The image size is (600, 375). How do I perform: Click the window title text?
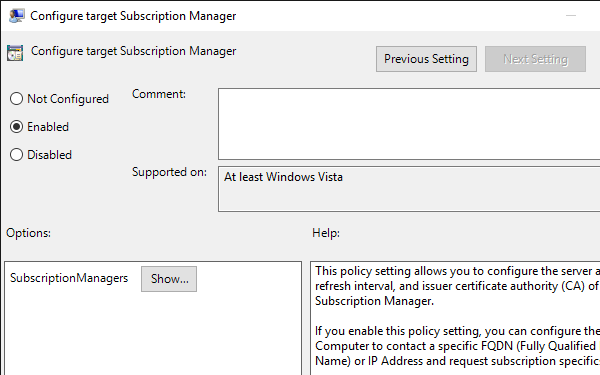click(133, 16)
